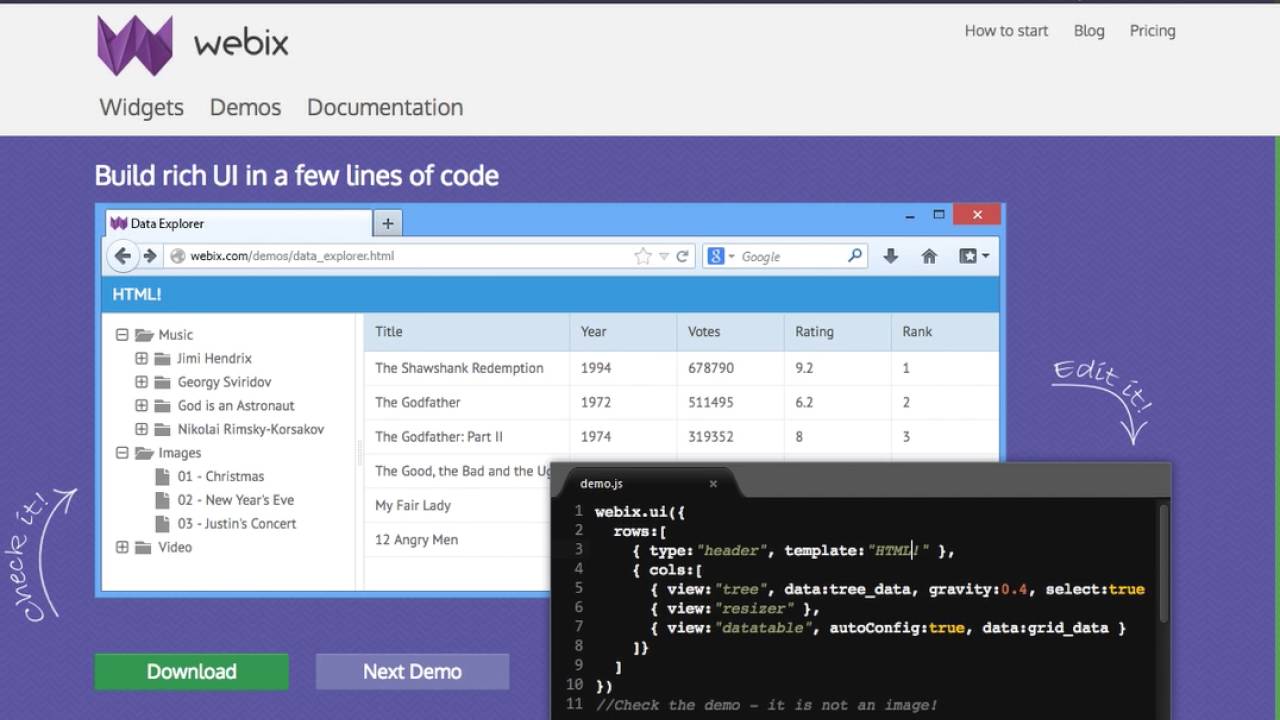Click file icon beside 01 - Christmas
The height and width of the screenshot is (720, 1280).
point(162,476)
